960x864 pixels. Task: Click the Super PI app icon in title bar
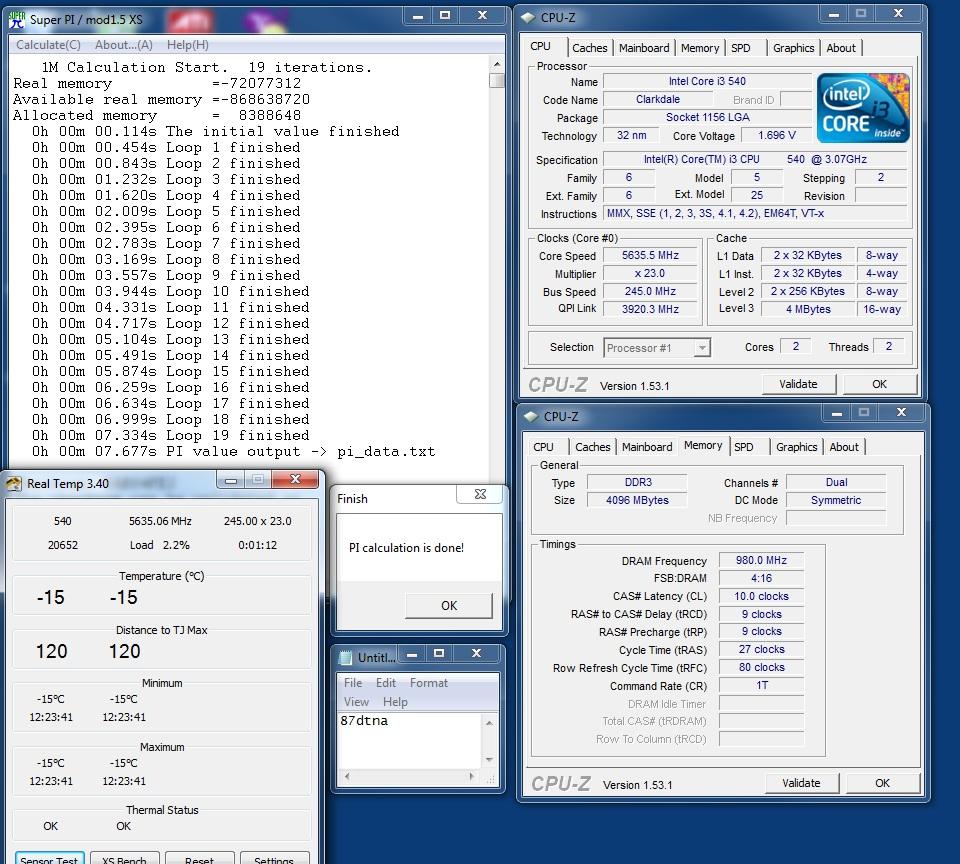click(x=17, y=20)
